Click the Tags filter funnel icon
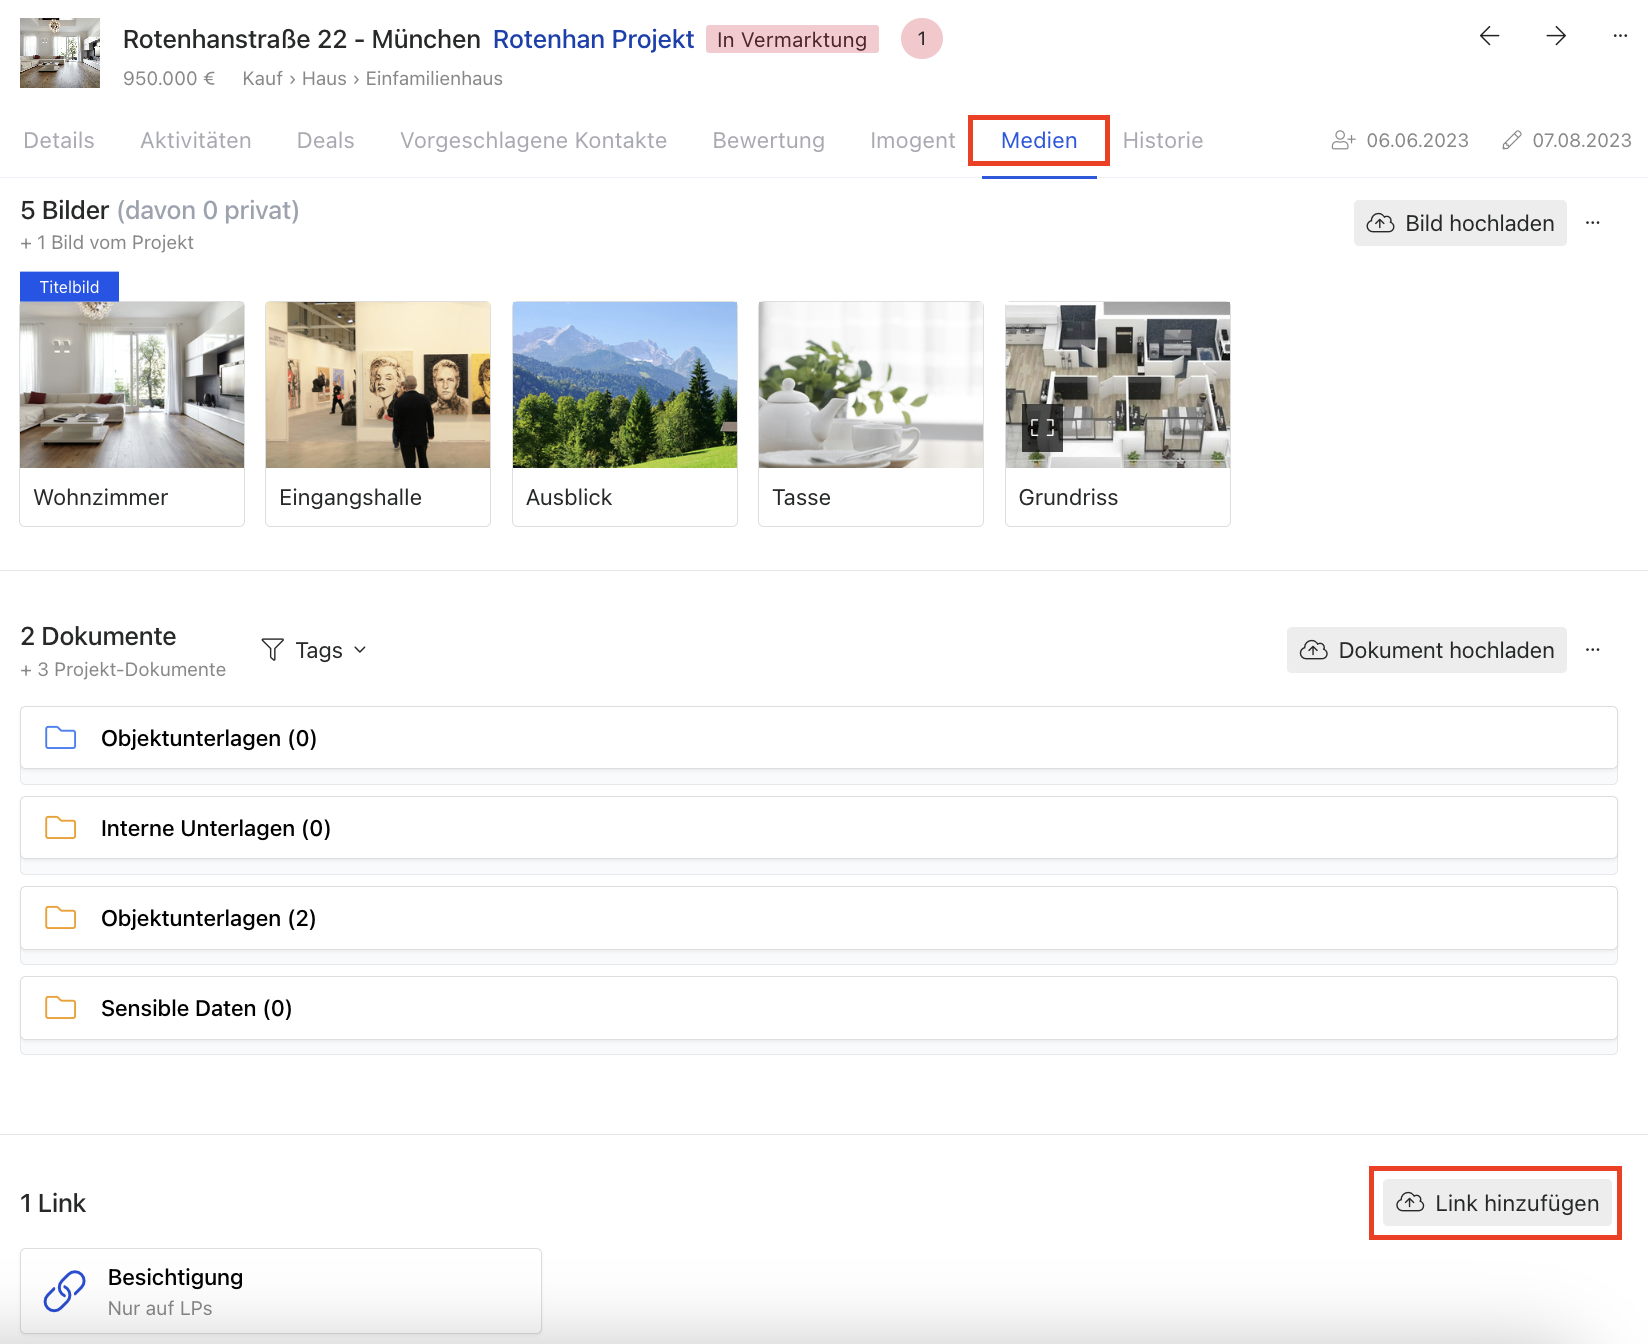The width and height of the screenshot is (1648, 1344). (x=272, y=650)
